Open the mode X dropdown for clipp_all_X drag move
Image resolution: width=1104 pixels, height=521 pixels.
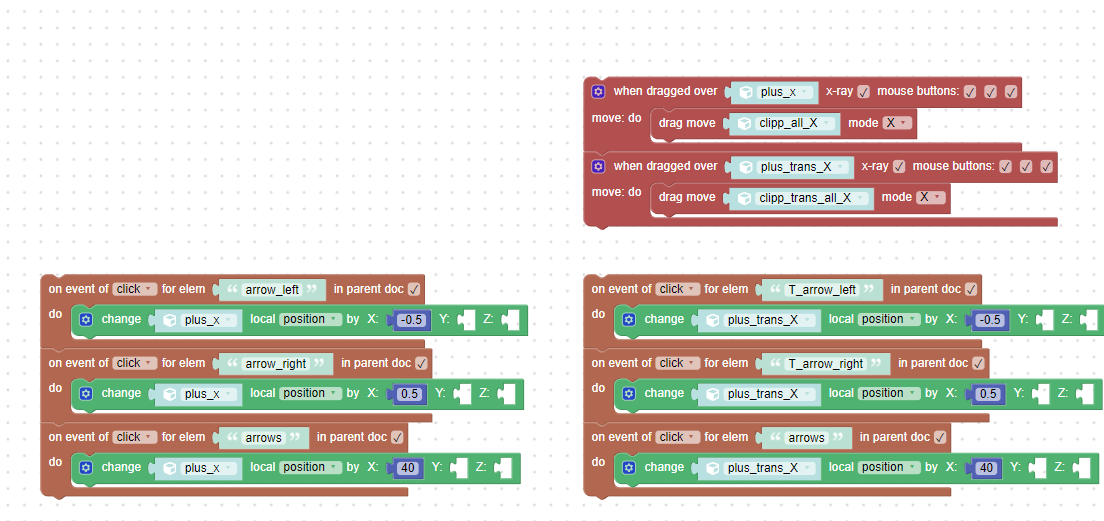pyautogui.click(x=896, y=123)
